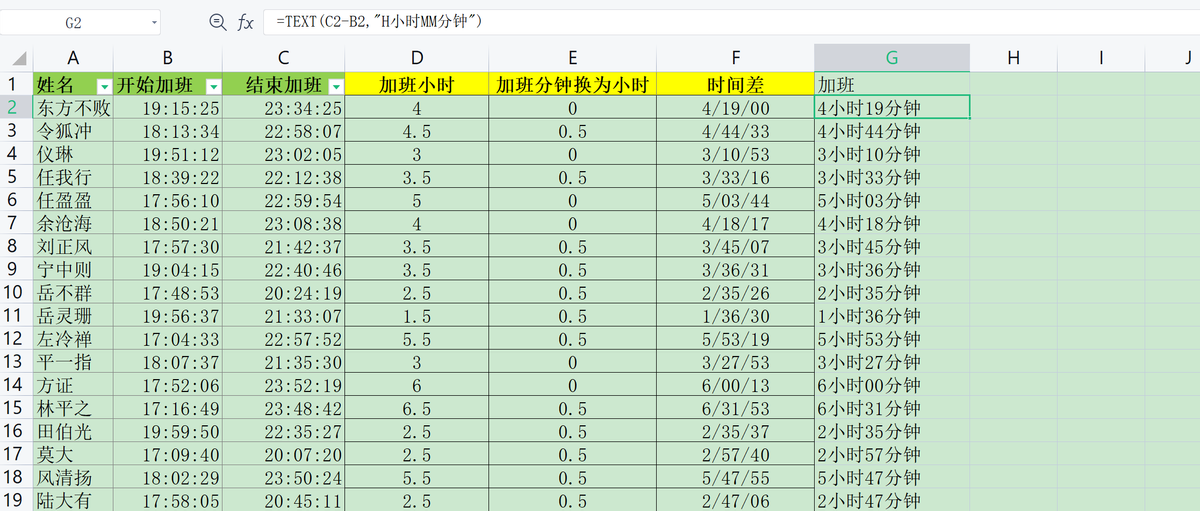Open the insert function fx button
1200x511 pixels.
click(x=245, y=22)
